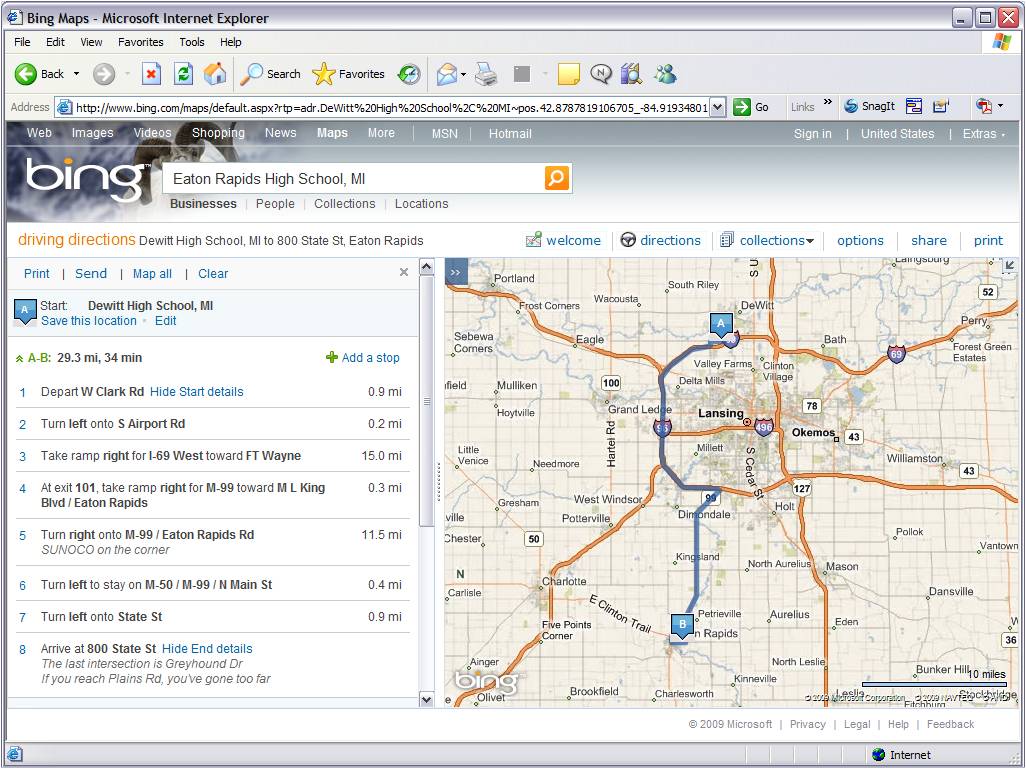1026x770 pixels.
Task: Click the blue marker B on map
Action: click(682, 625)
